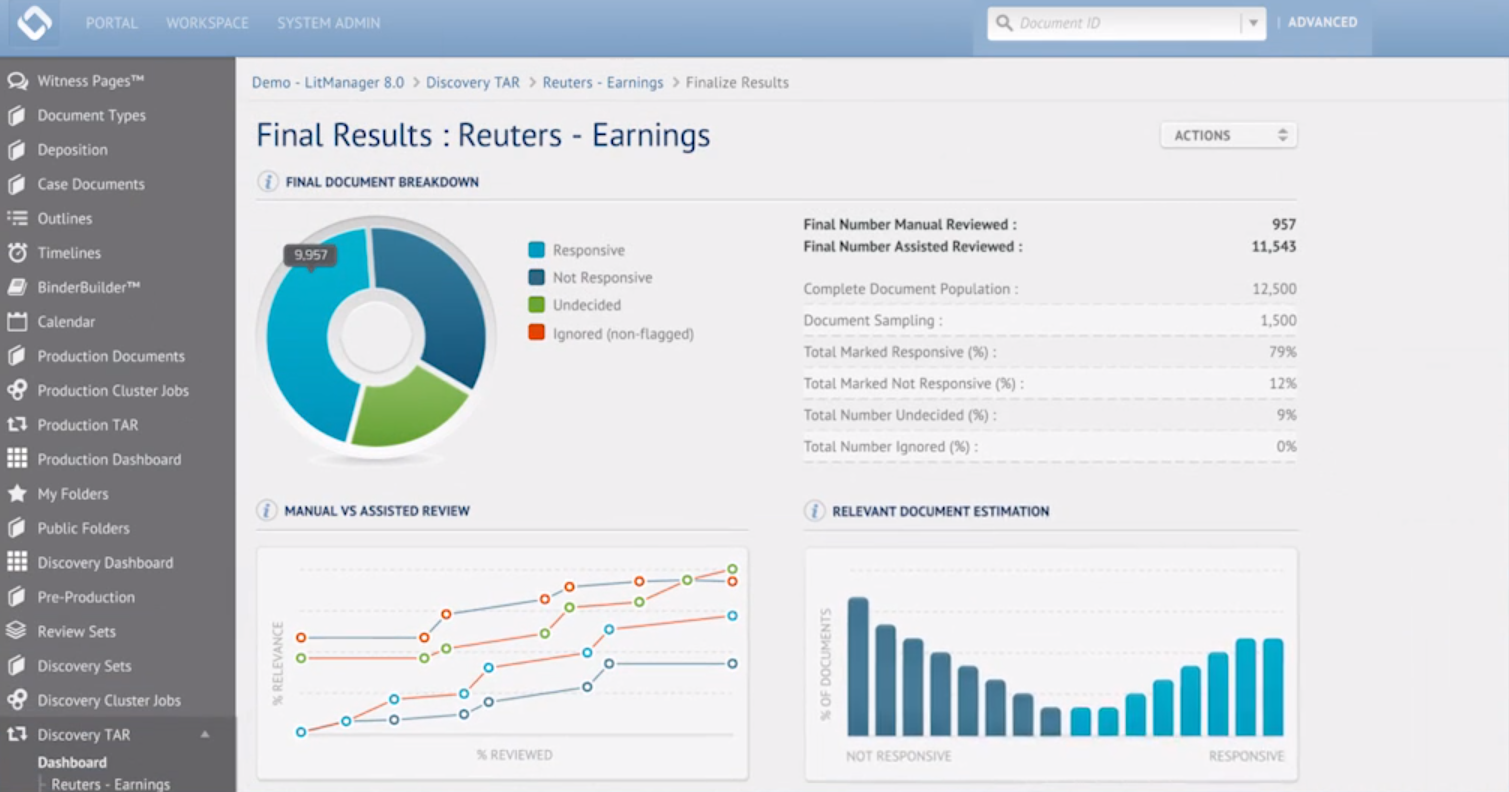Click the Production TAR arrows icon
1509x792 pixels.
point(17,425)
